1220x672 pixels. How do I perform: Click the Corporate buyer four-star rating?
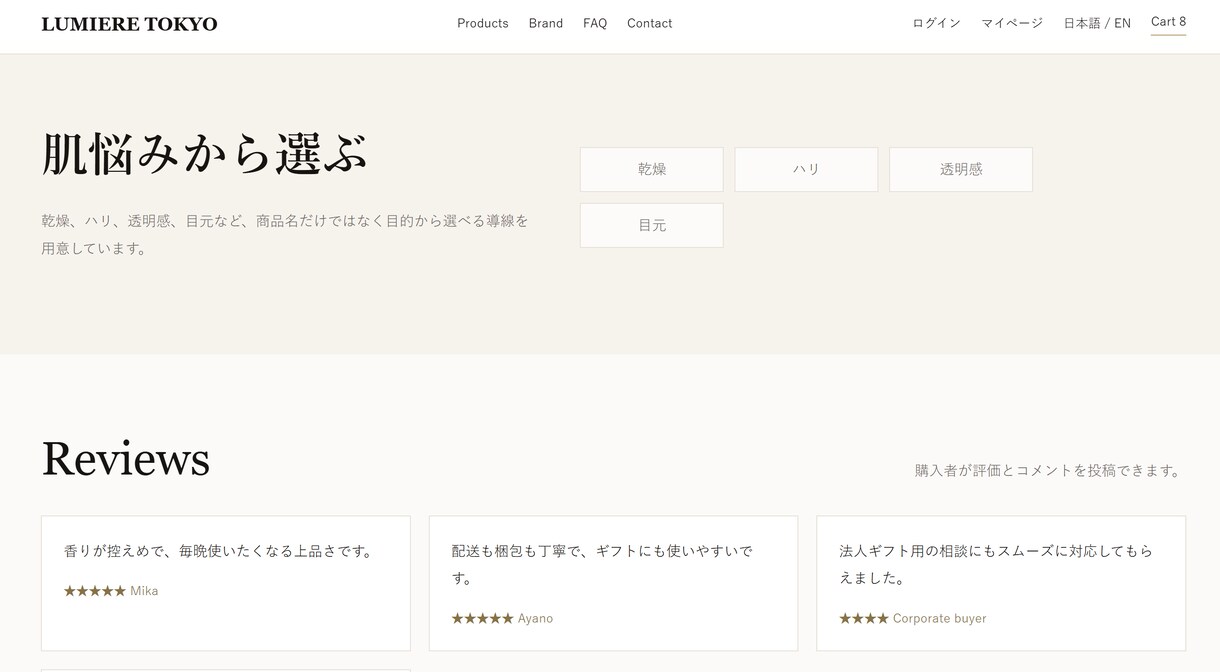click(x=864, y=619)
